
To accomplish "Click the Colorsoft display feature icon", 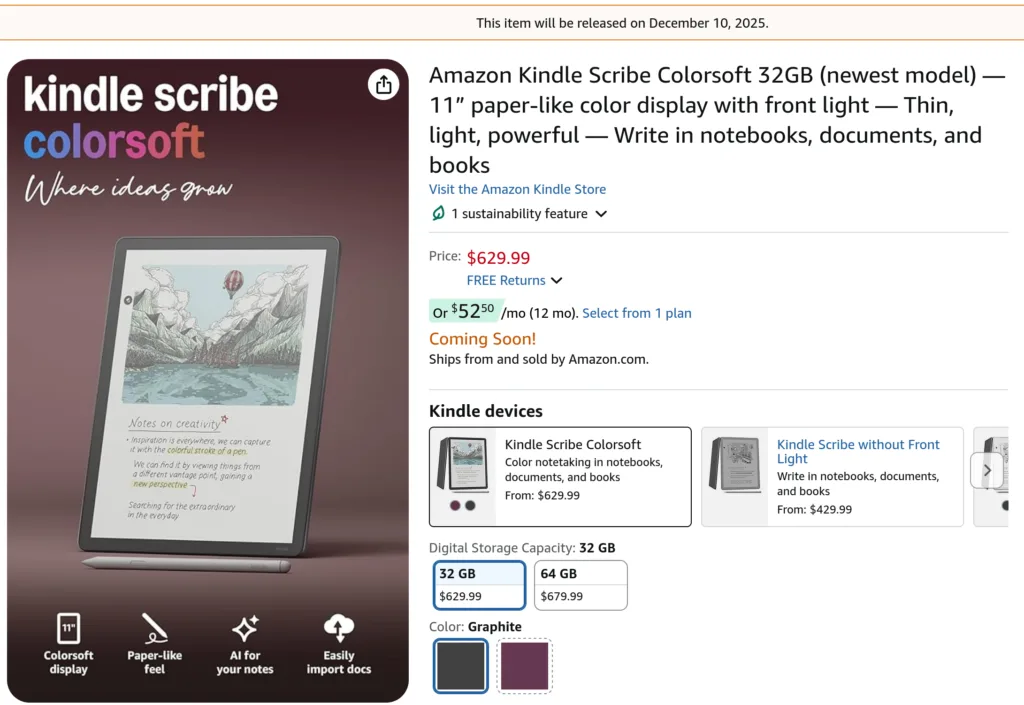I will [68, 628].
